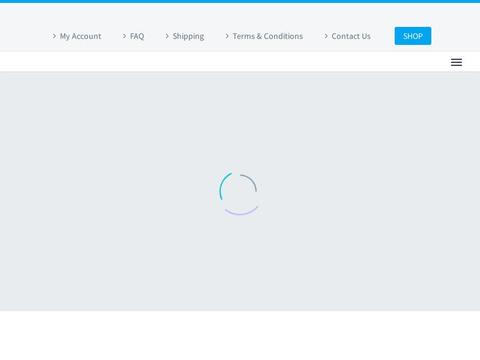This screenshot has width=480, height=360.
Task: View the Terms & Conditions page
Action: pos(268,36)
